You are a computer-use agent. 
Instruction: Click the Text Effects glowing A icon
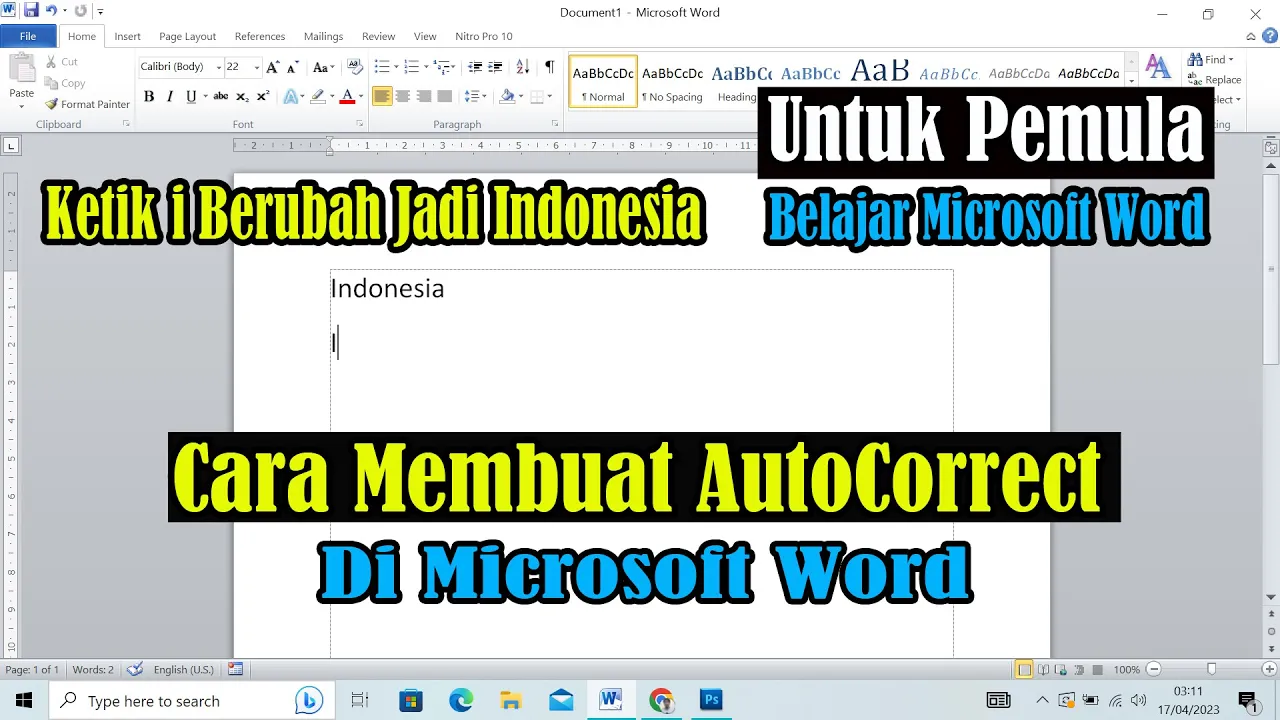[291, 96]
